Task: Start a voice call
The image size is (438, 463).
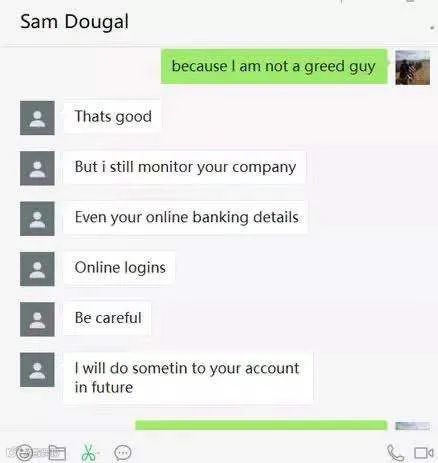Action: point(395,453)
